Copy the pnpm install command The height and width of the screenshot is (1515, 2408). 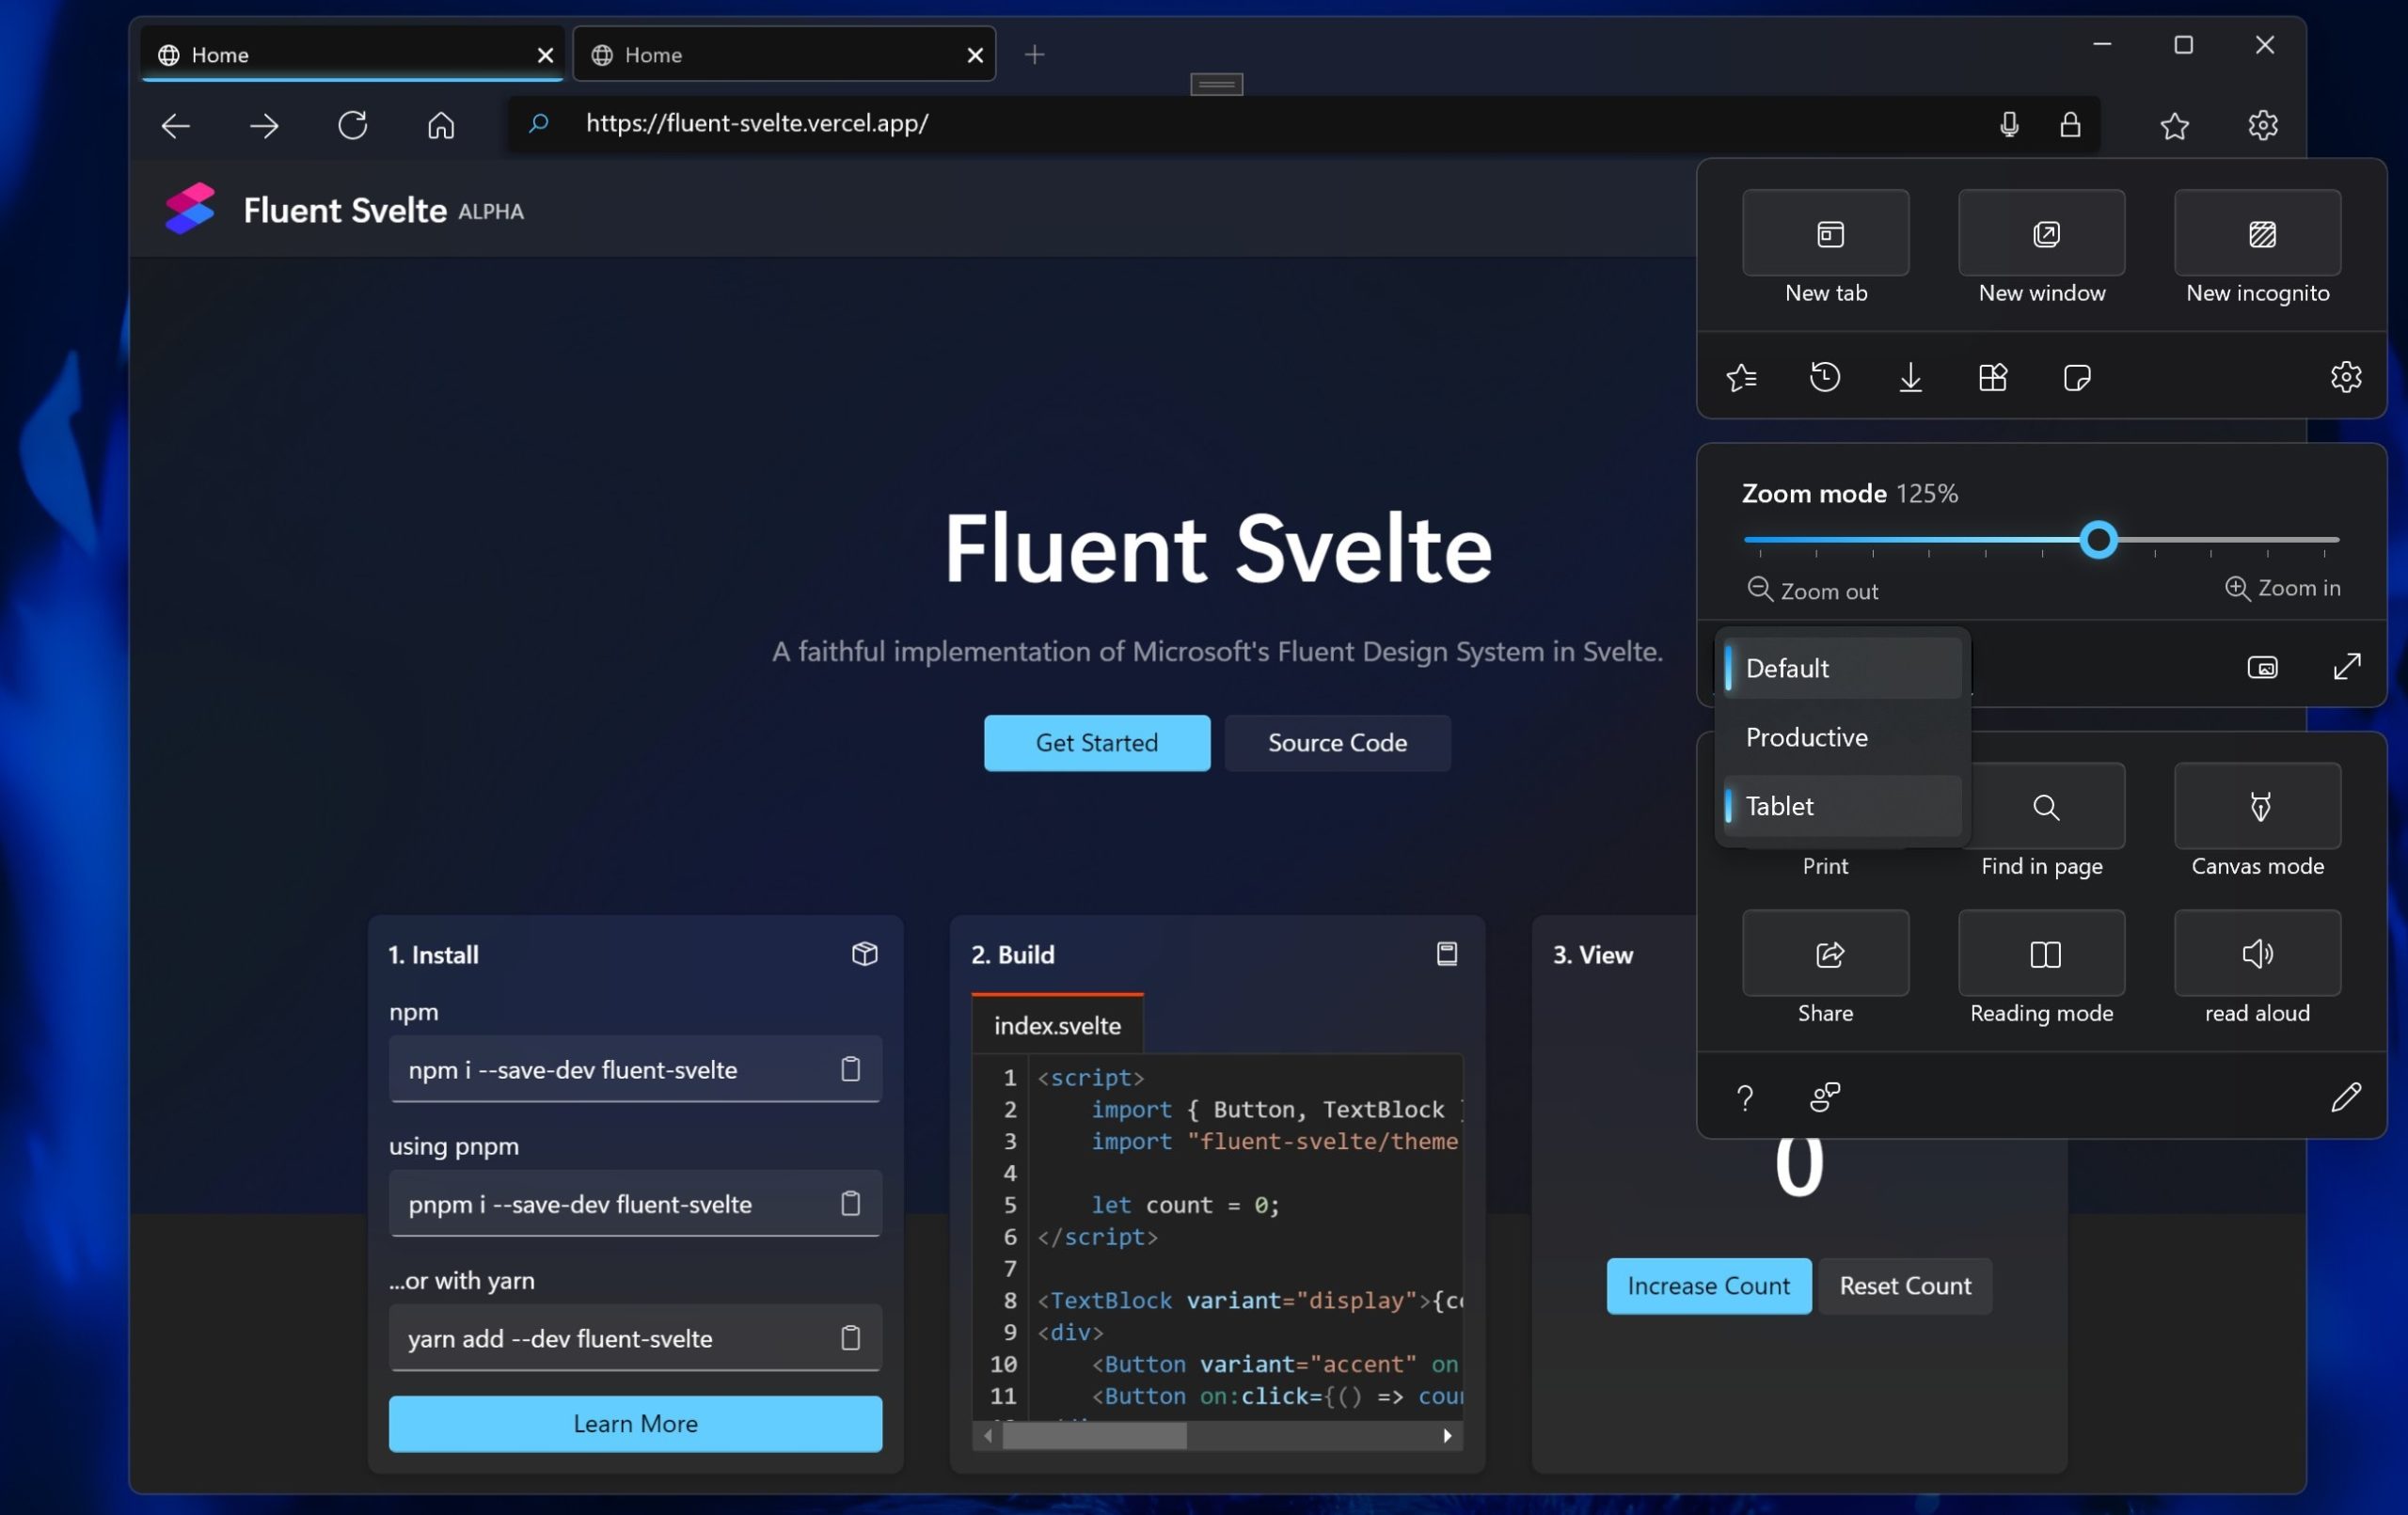coord(850,1203)
